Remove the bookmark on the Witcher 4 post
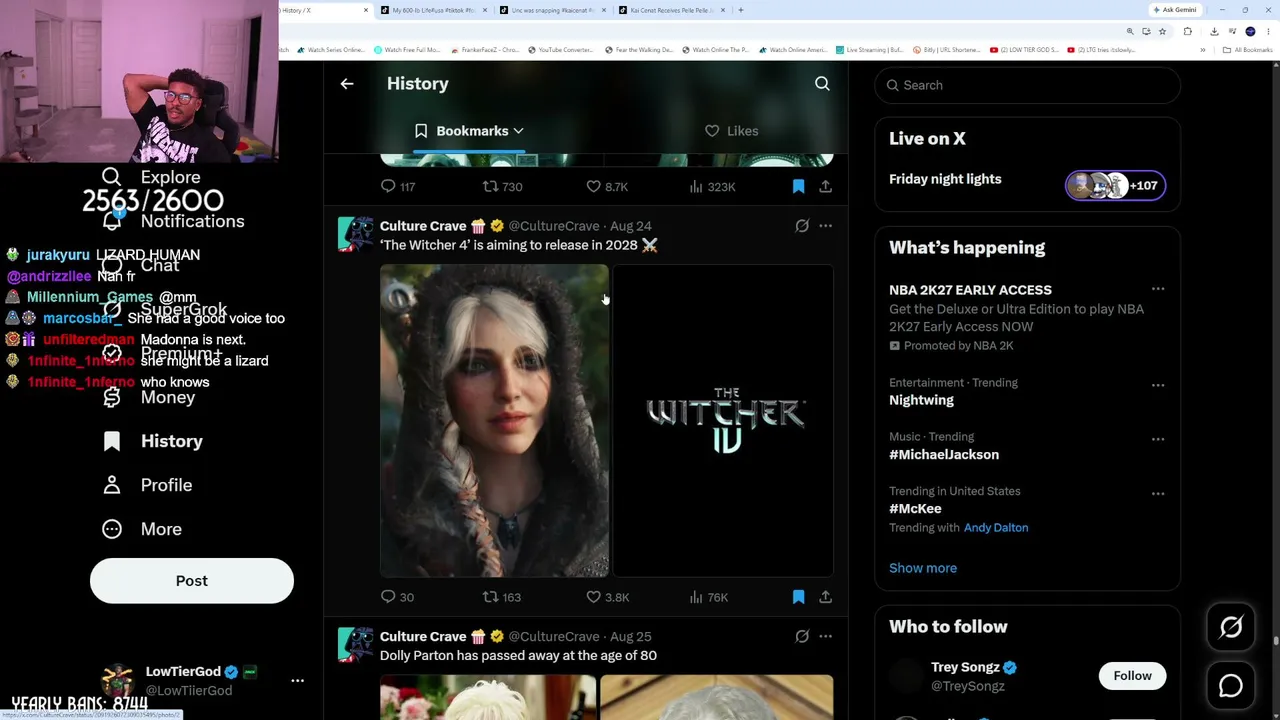 click(x=798, y=597)
